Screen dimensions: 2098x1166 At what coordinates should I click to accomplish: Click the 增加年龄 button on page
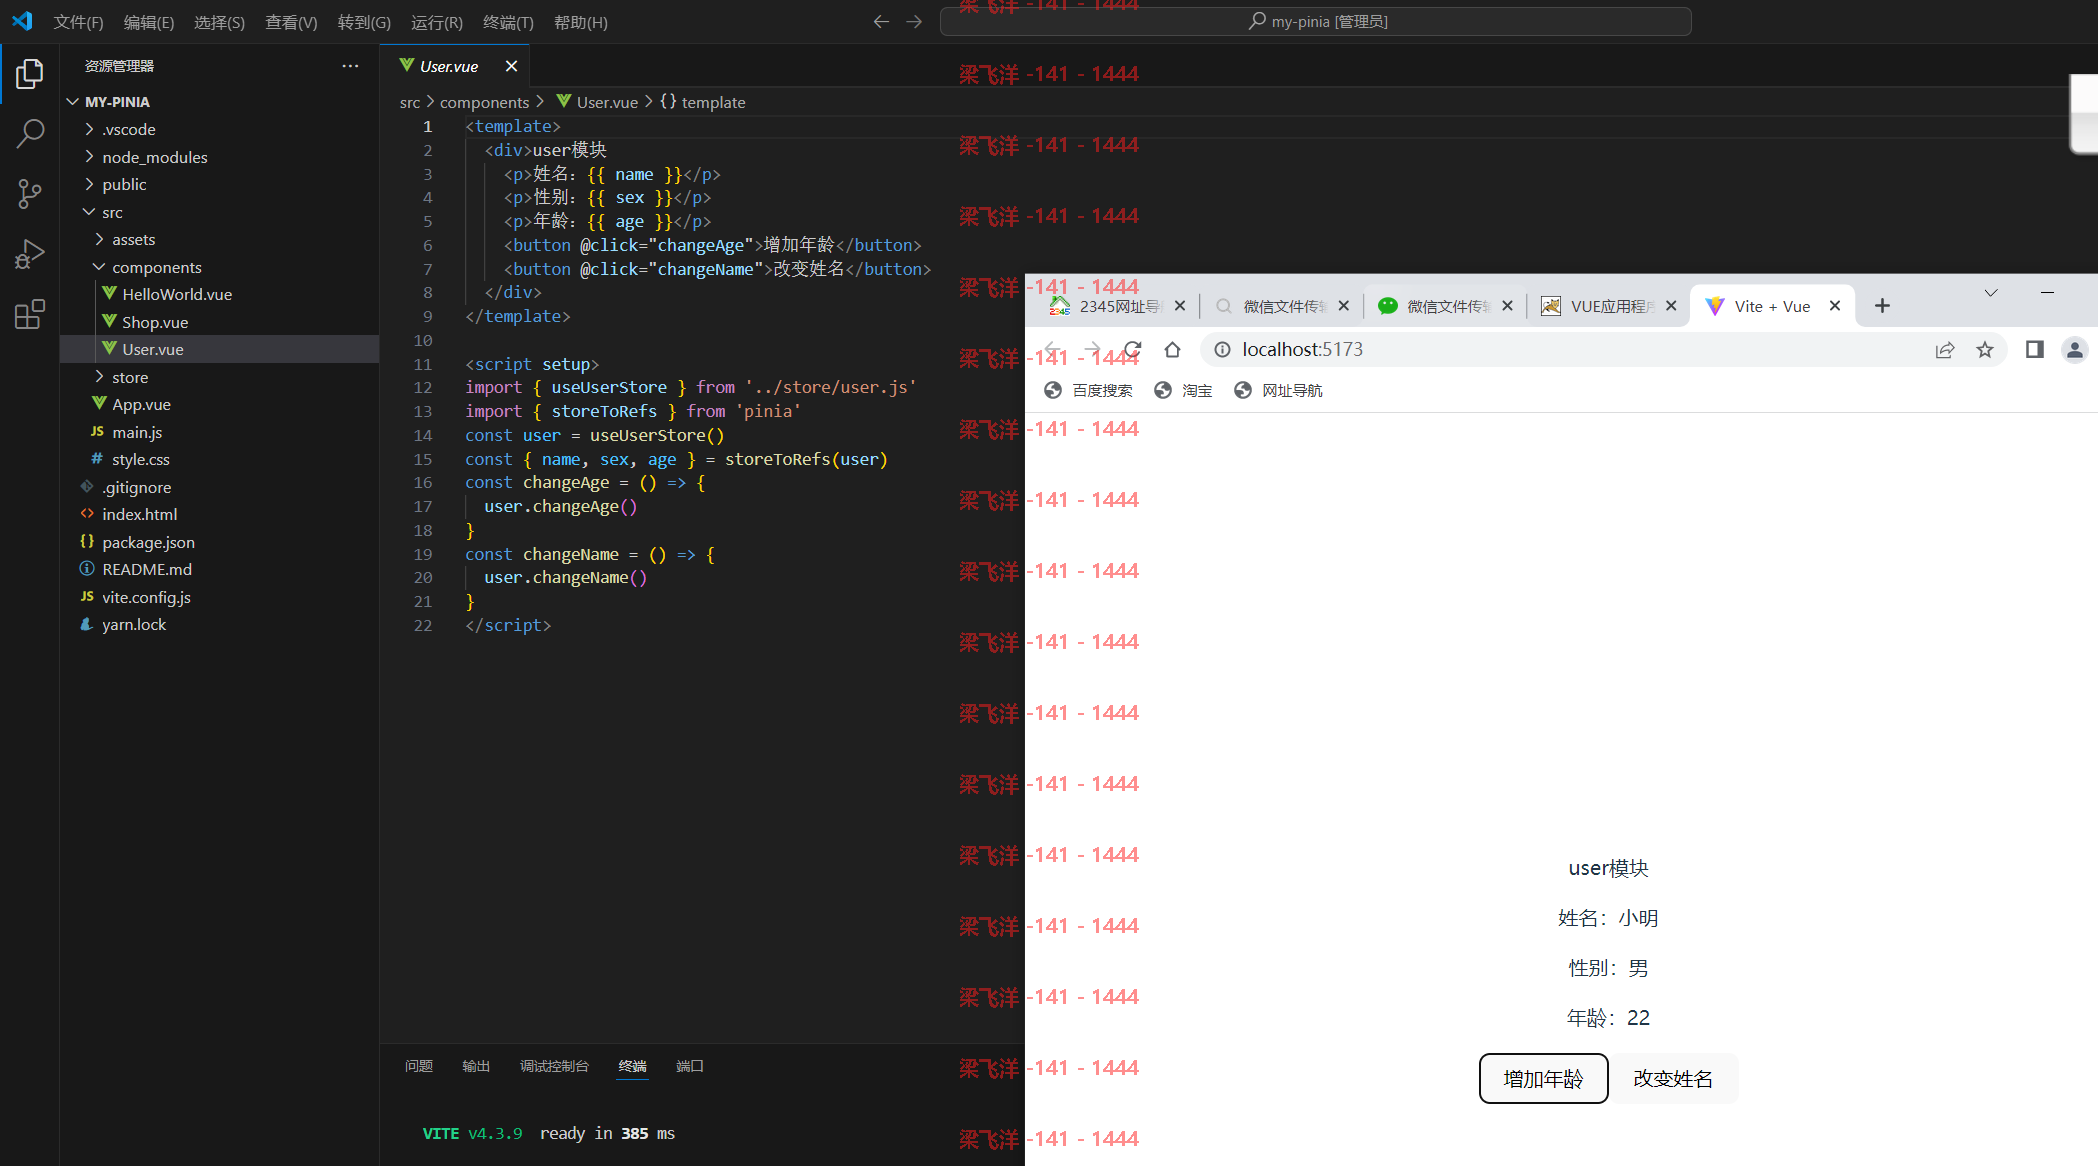[1543, 1078]
